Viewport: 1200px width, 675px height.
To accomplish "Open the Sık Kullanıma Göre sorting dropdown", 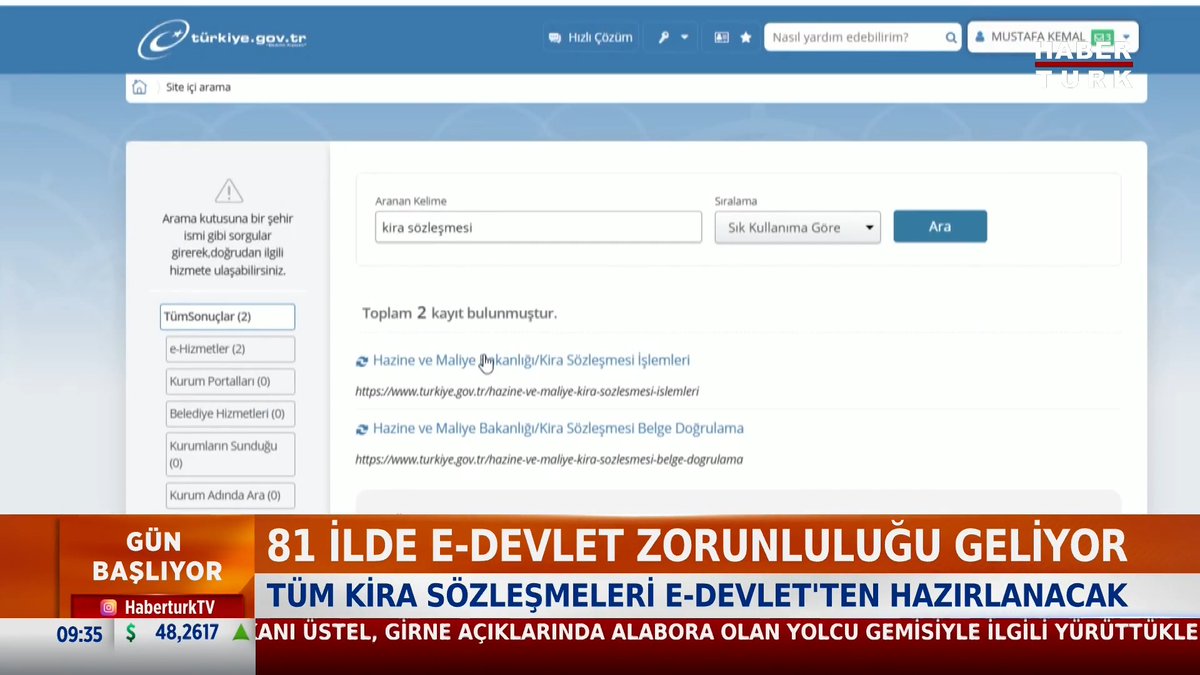I will 797,227.
